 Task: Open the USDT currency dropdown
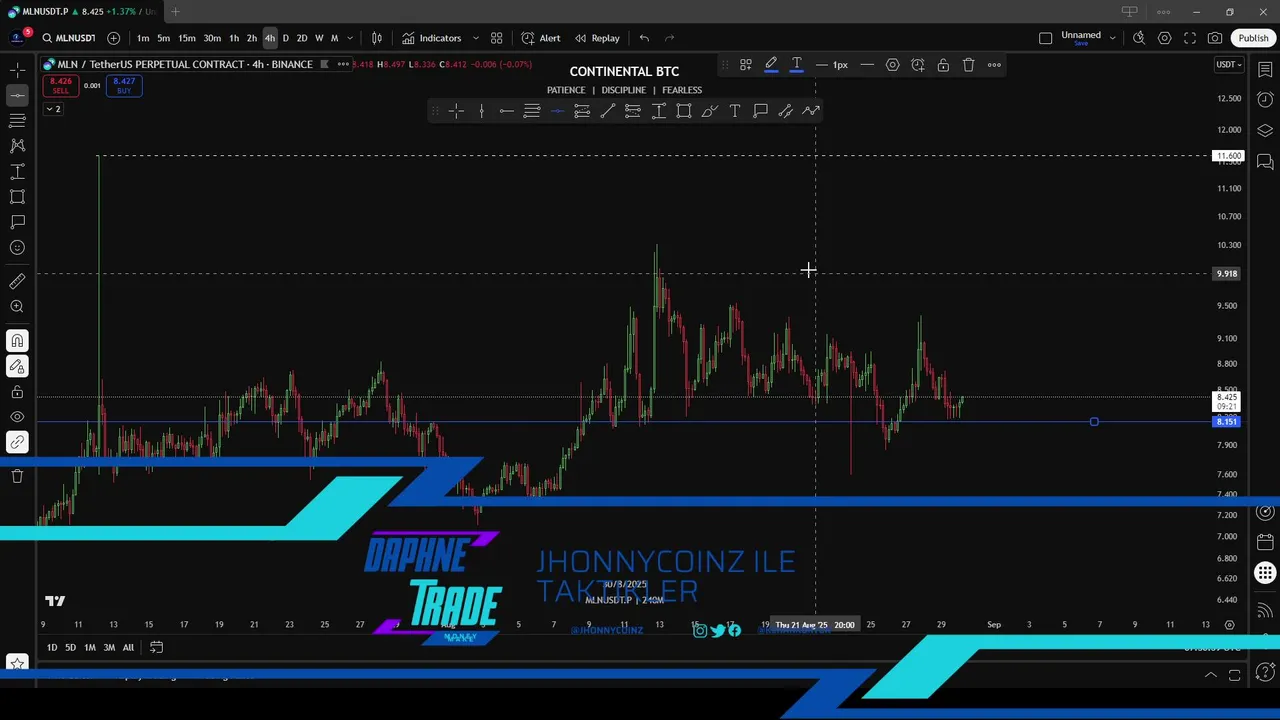tap(1228, 65)
